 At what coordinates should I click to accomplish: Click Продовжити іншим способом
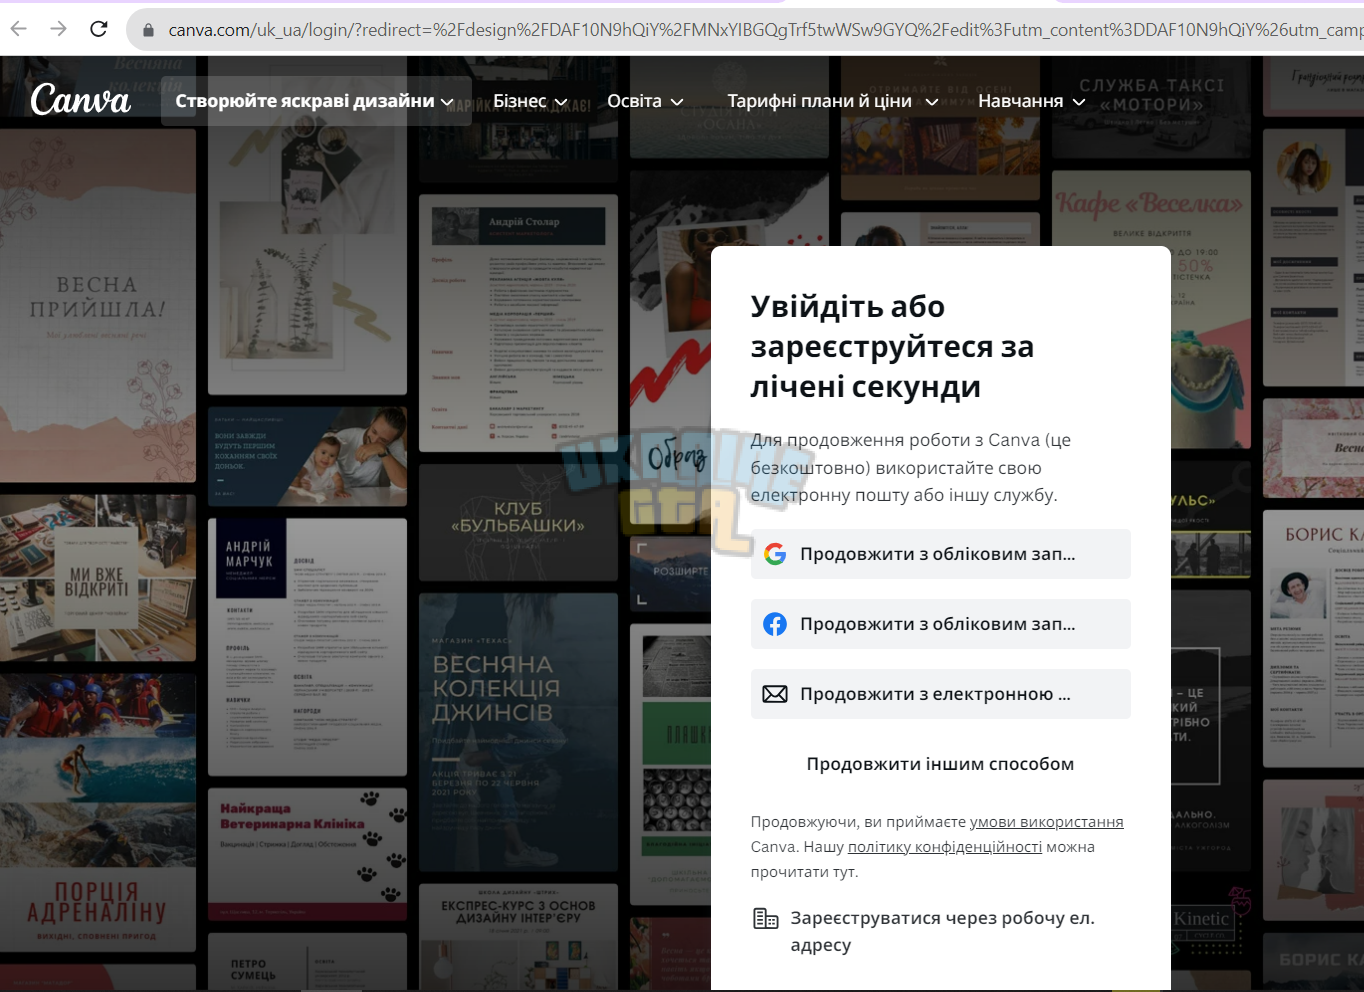pyautogui.click(x=941, y=764)
